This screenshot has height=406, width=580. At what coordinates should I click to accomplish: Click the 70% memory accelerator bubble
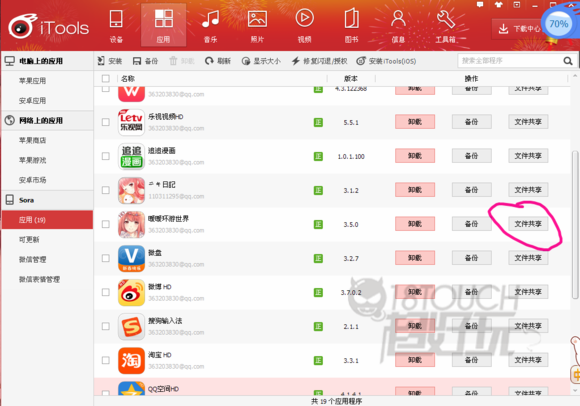tap(559, 24)
